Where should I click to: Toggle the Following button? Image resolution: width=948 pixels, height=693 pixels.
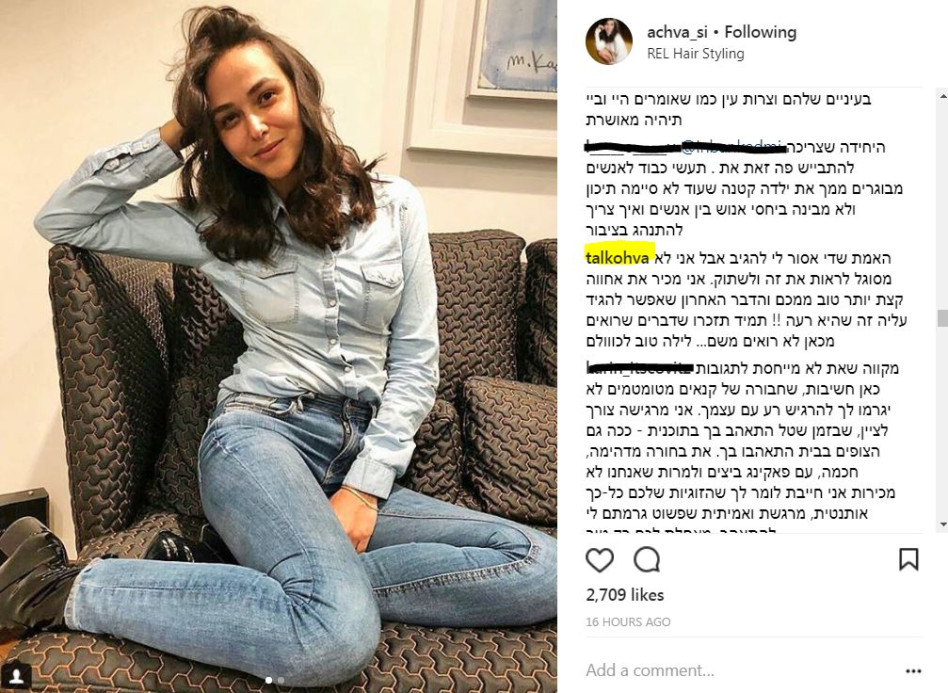point(761,31)
